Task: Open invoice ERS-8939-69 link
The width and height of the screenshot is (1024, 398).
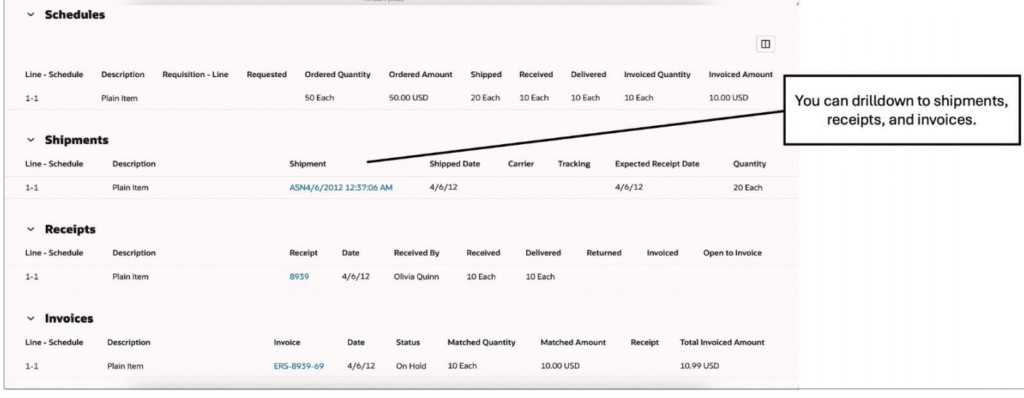Action: click(298, 366)
